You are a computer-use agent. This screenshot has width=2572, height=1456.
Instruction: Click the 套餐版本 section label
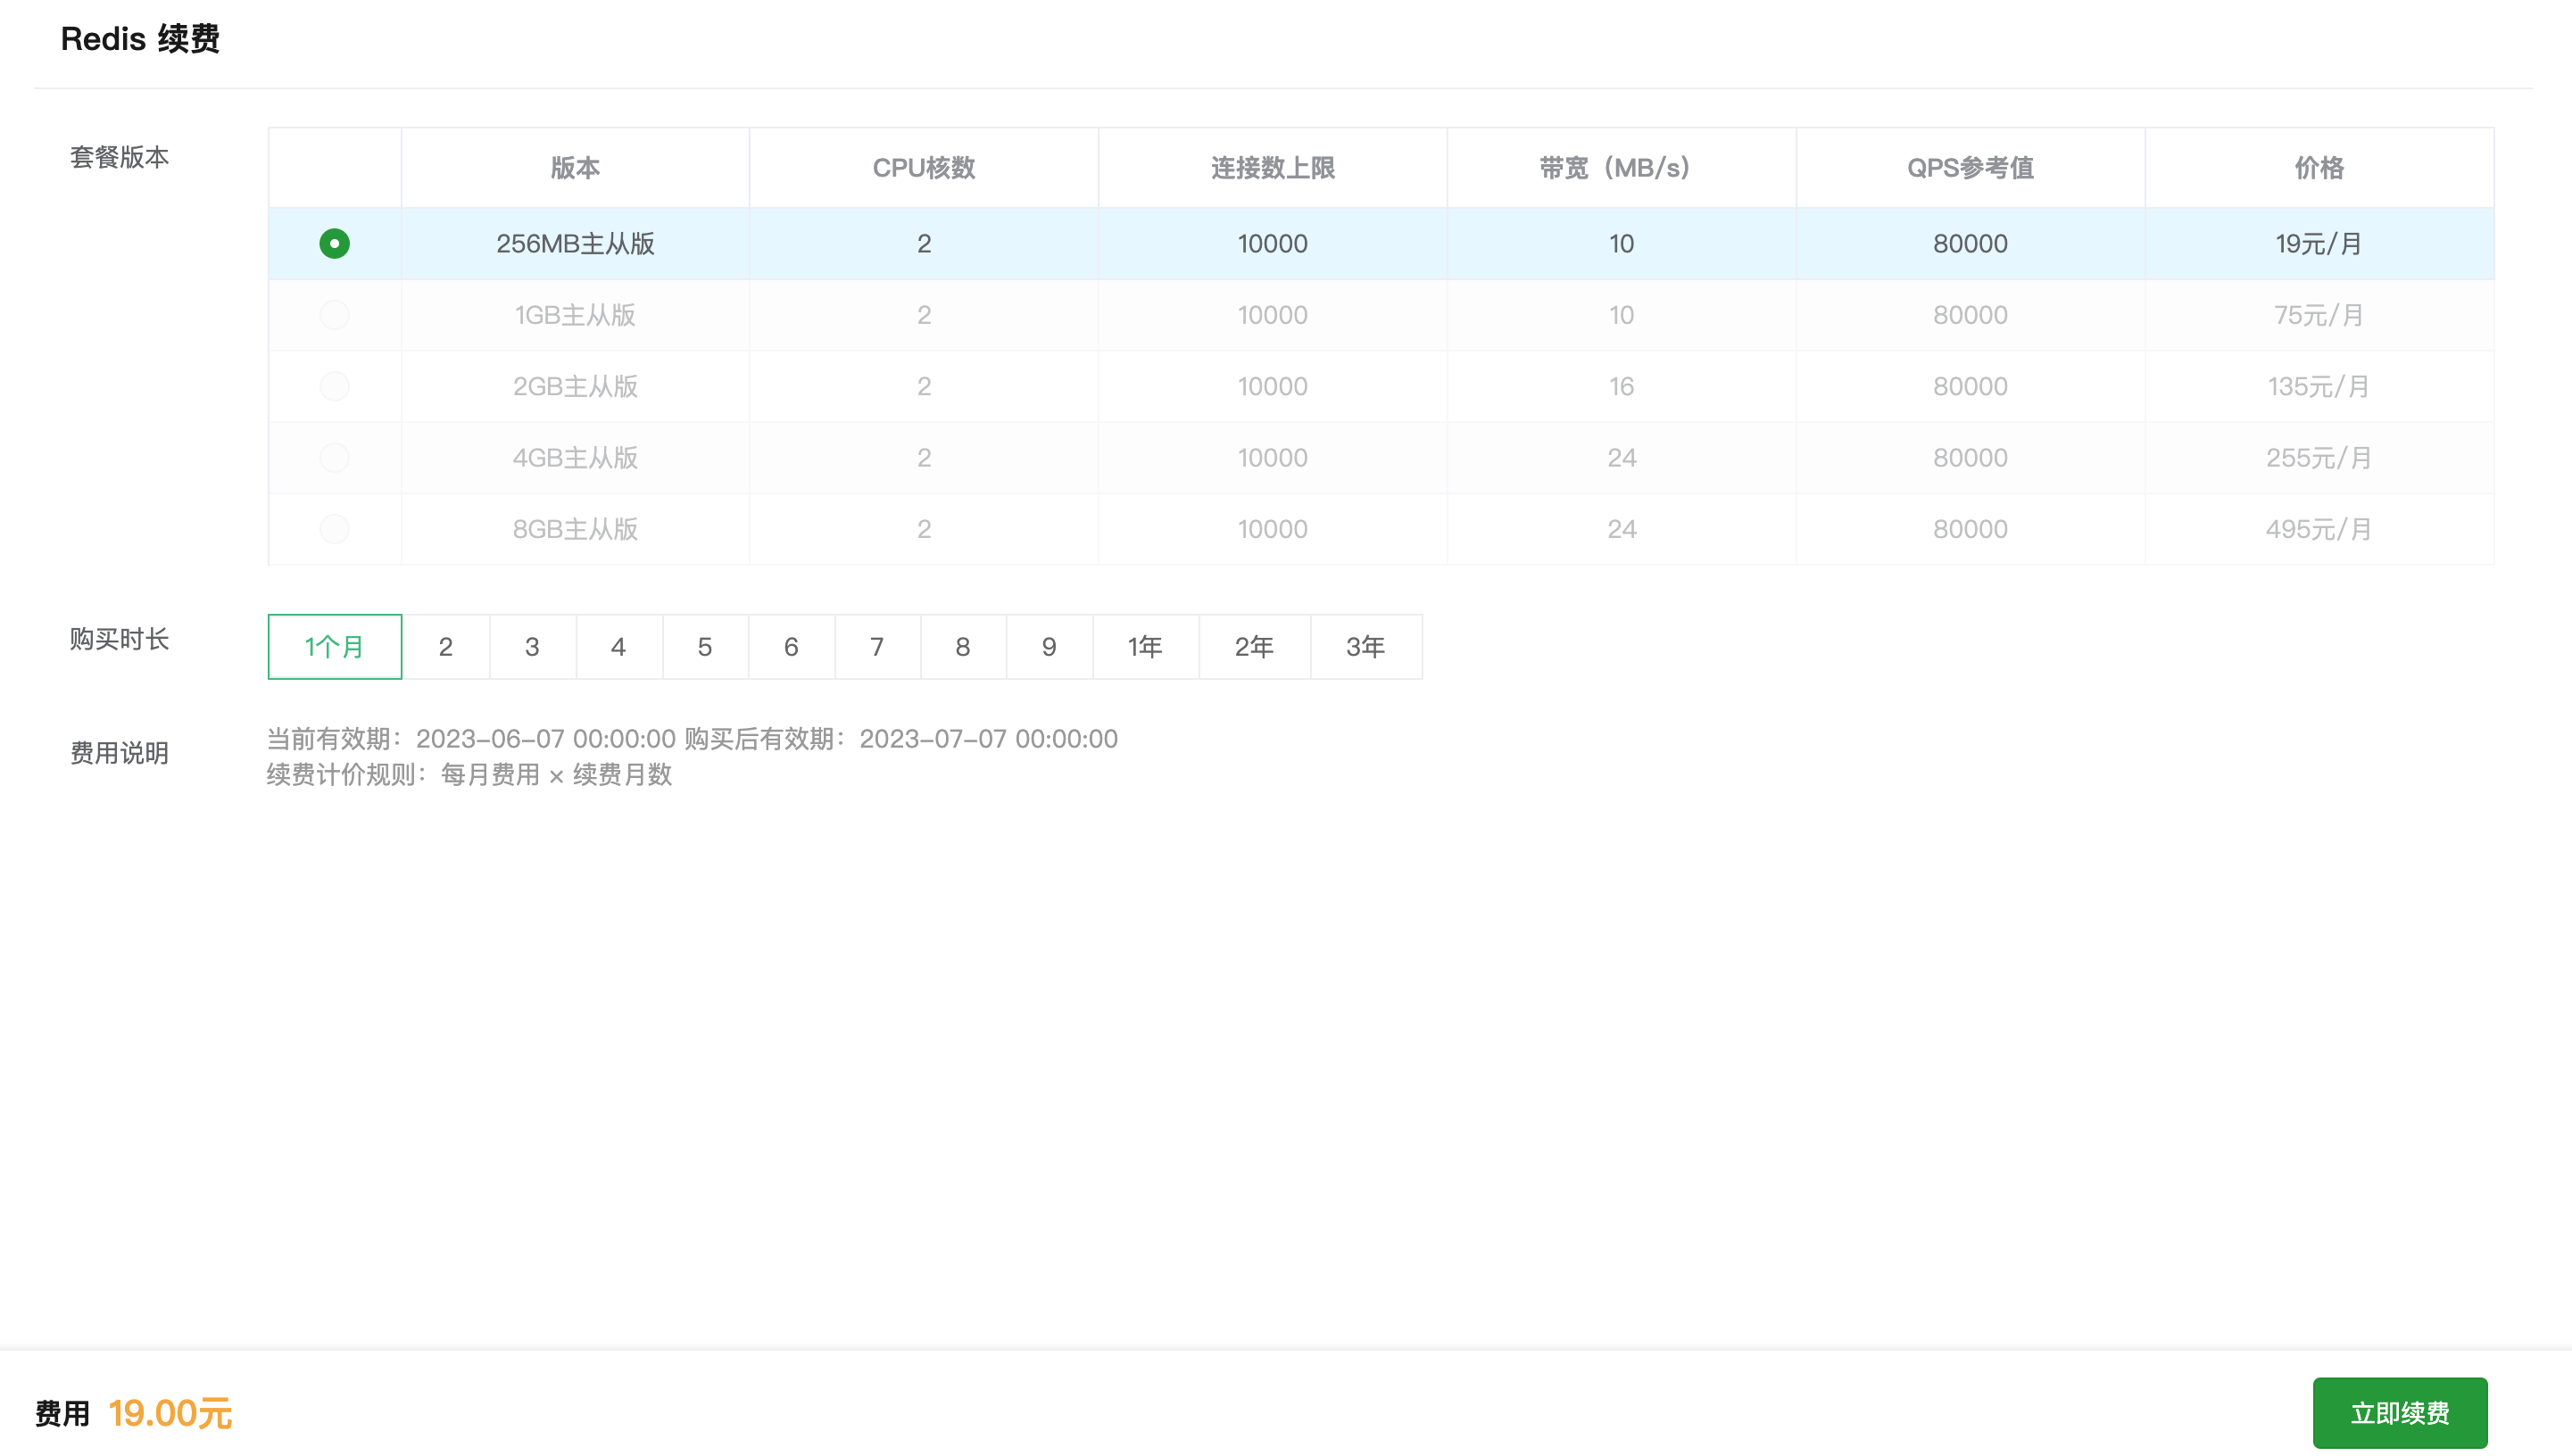[x=119, y=157]
